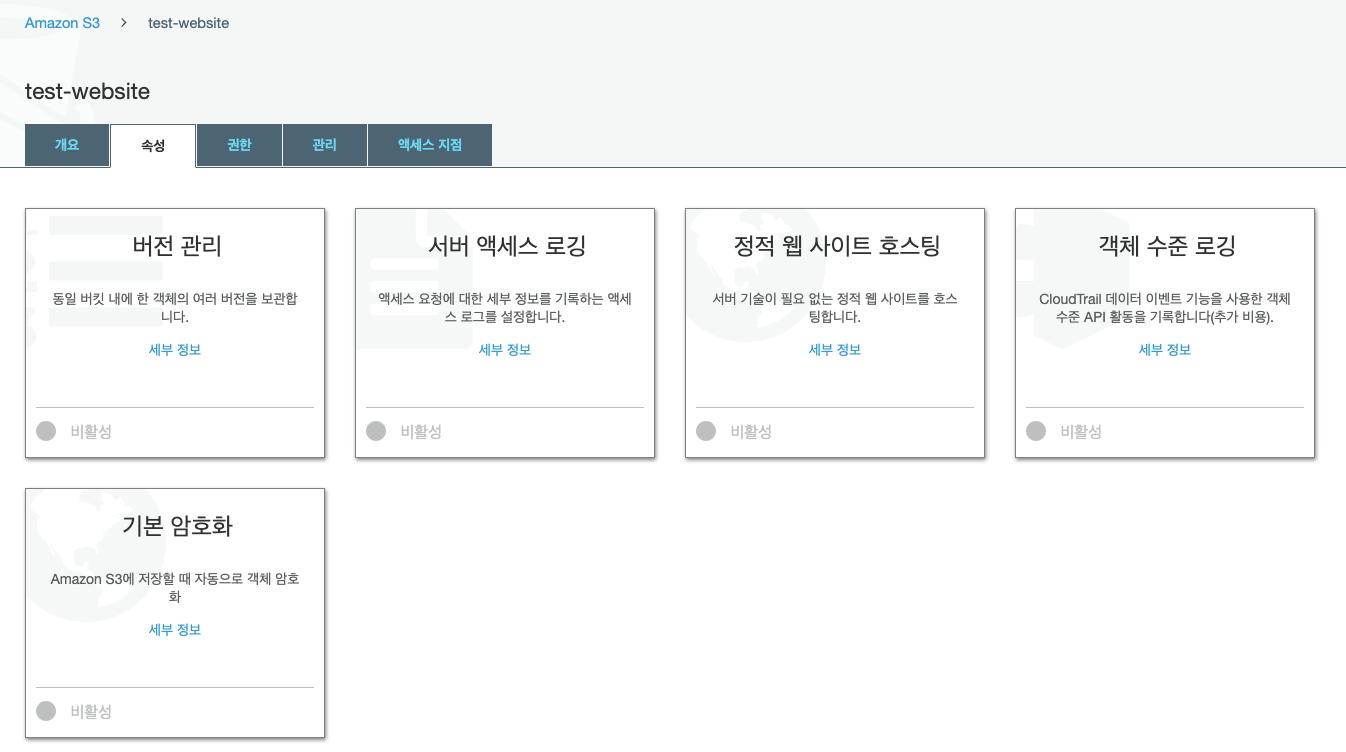Click the 버전 관리 card title
This screenshot has width=1346, height=752.
pyautogui.click(x=176, y=246)
